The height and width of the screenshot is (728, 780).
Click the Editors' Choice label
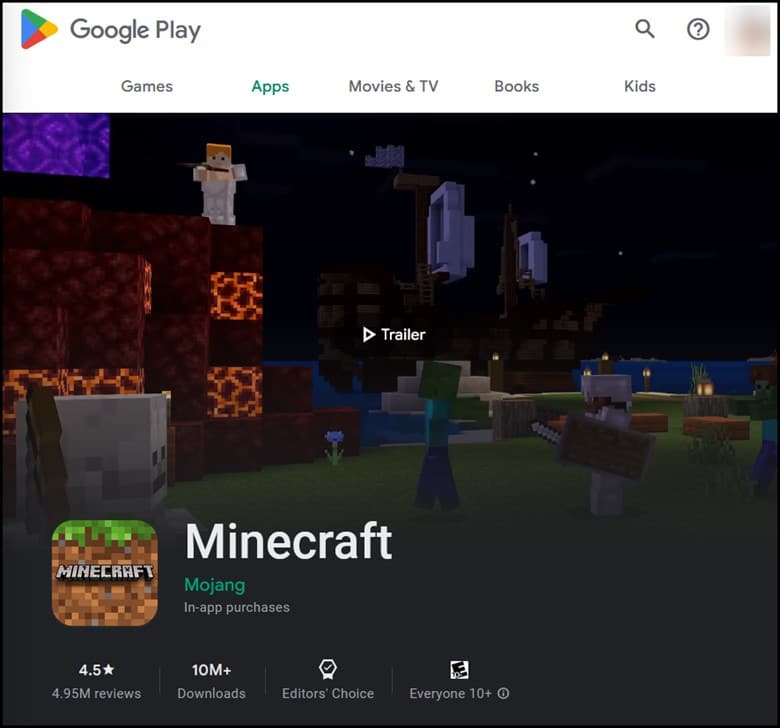click(328, 693)
